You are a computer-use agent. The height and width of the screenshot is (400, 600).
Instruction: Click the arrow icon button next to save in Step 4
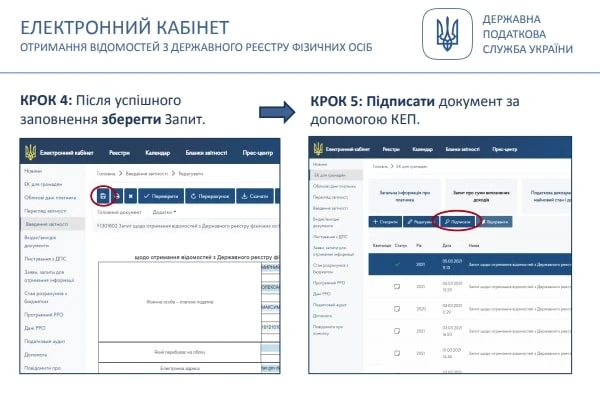pos(117,196)
